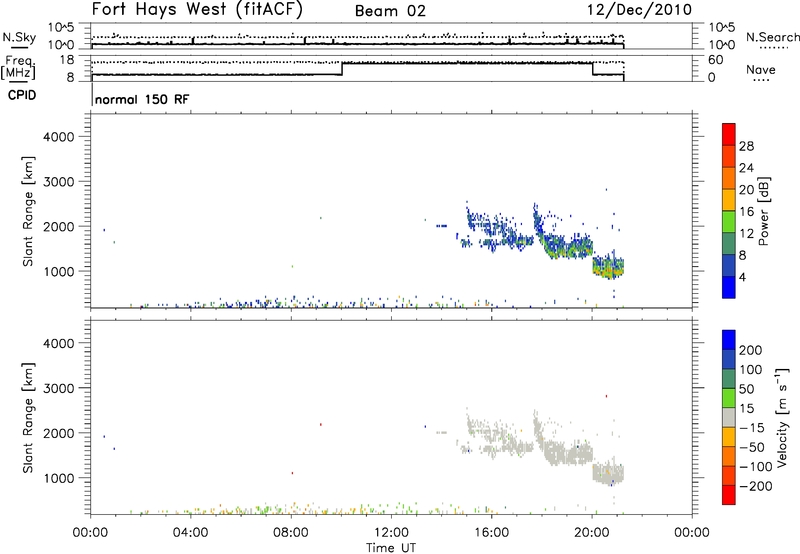Click the 'normal 150 RF' text
Image resolution: width=800 pixels, height=554 pixels.
click(142, 99)
